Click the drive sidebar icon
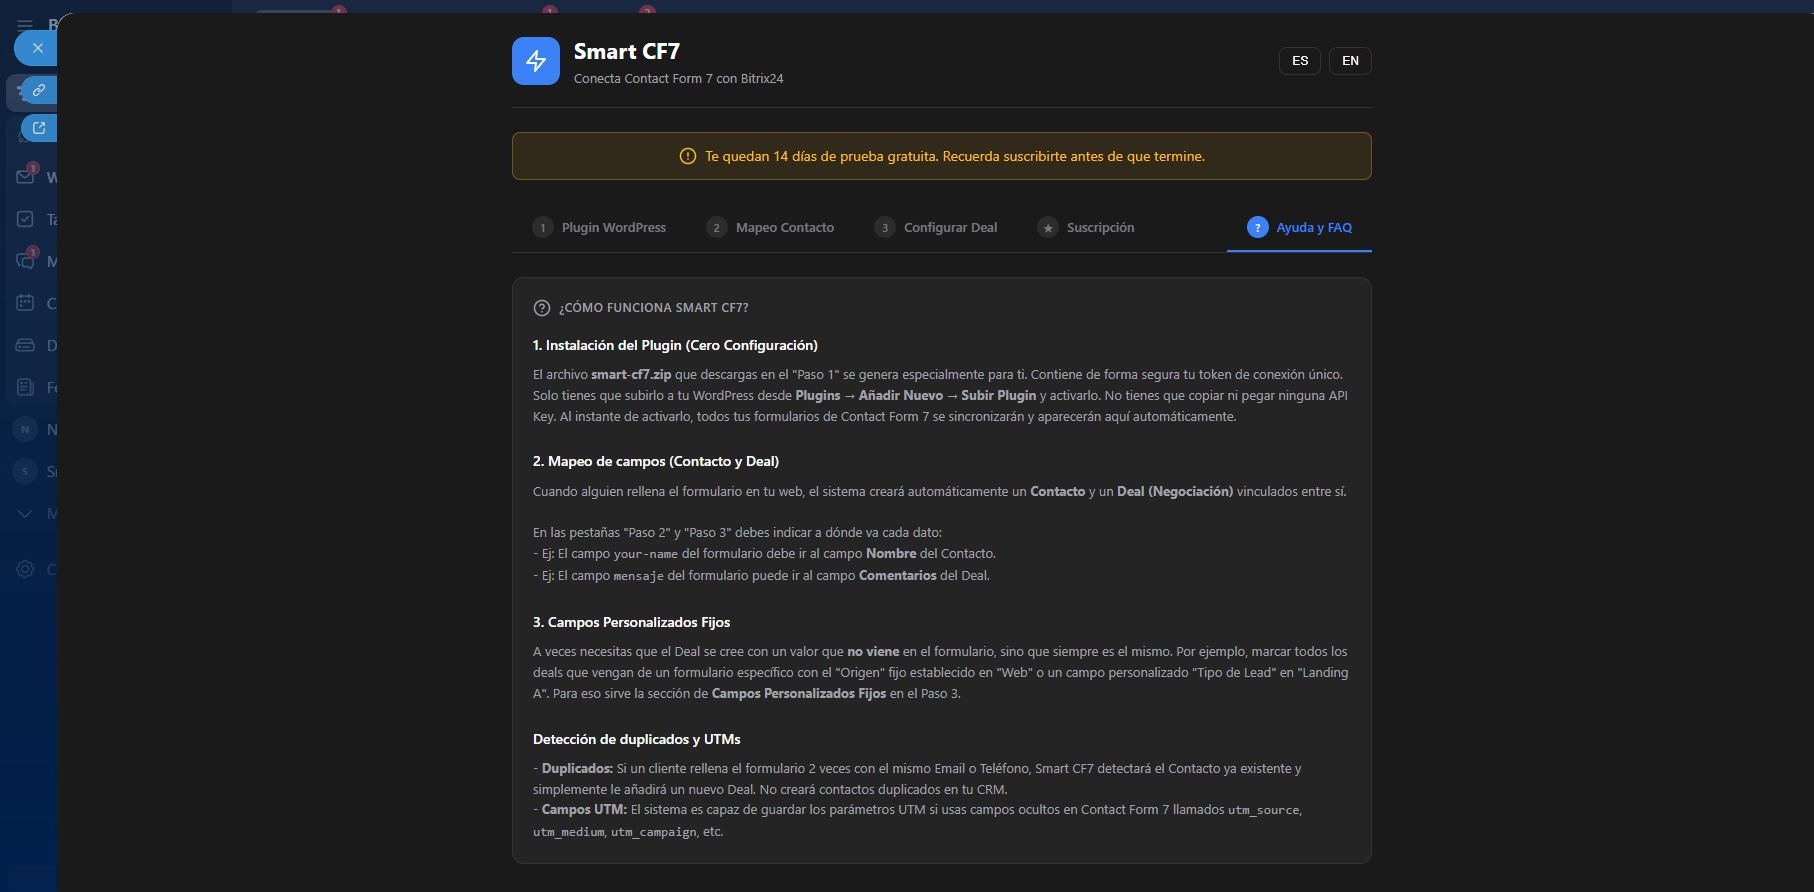Viewport: 1814px width, 892px height. (25, 345)
